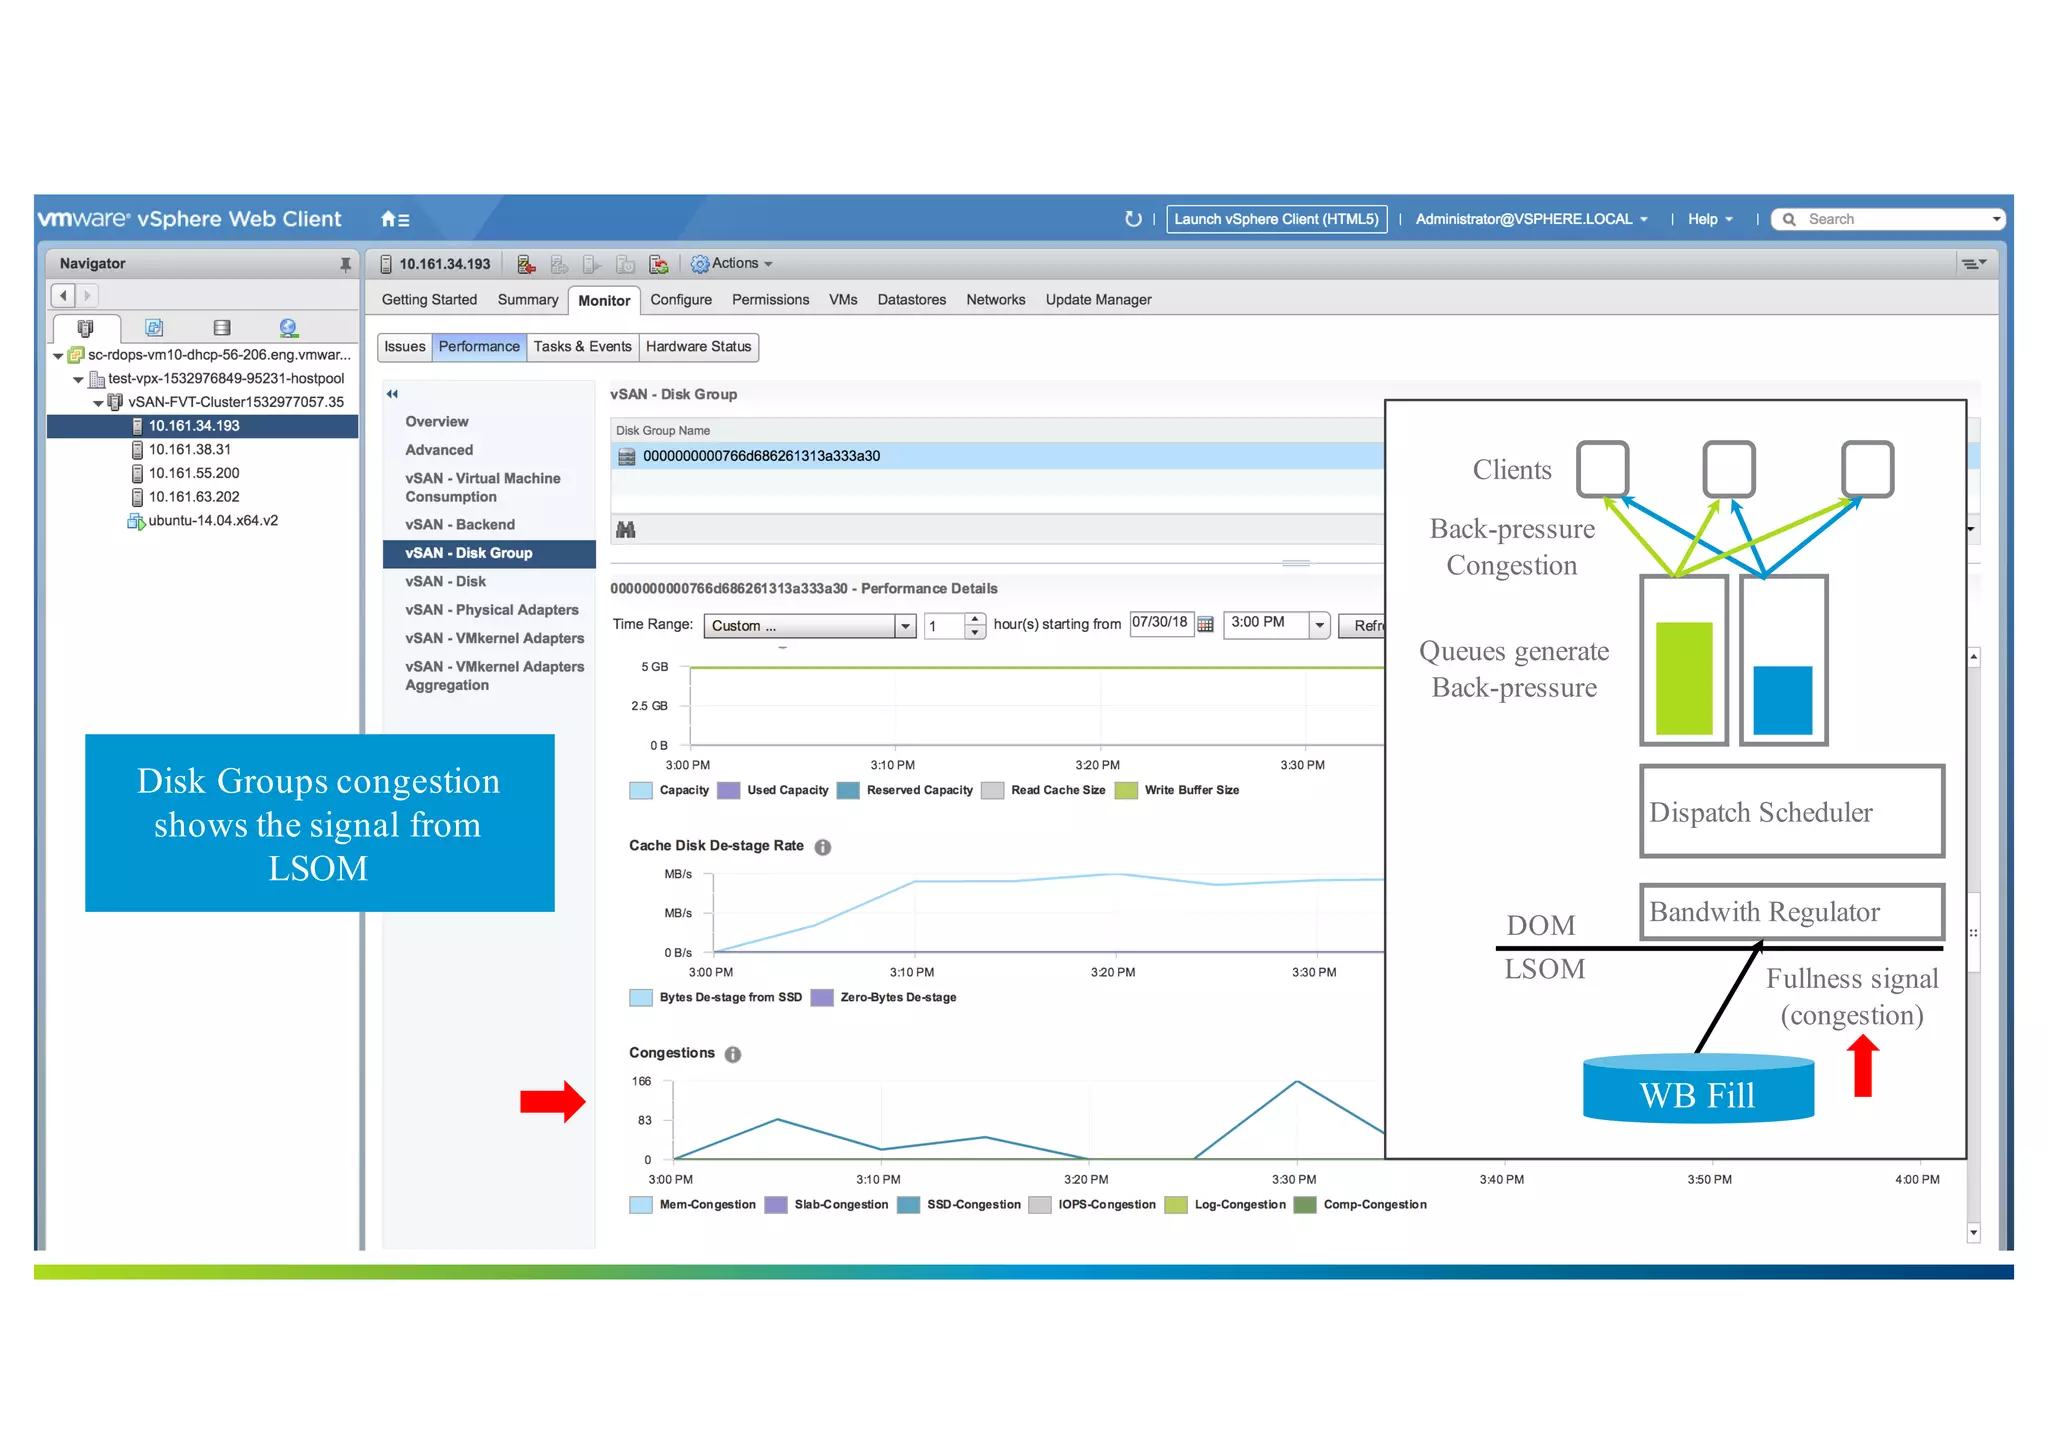The image size is (2048, 1447).
Task: Click the Refresh button beside time range
Action: 1363,626
